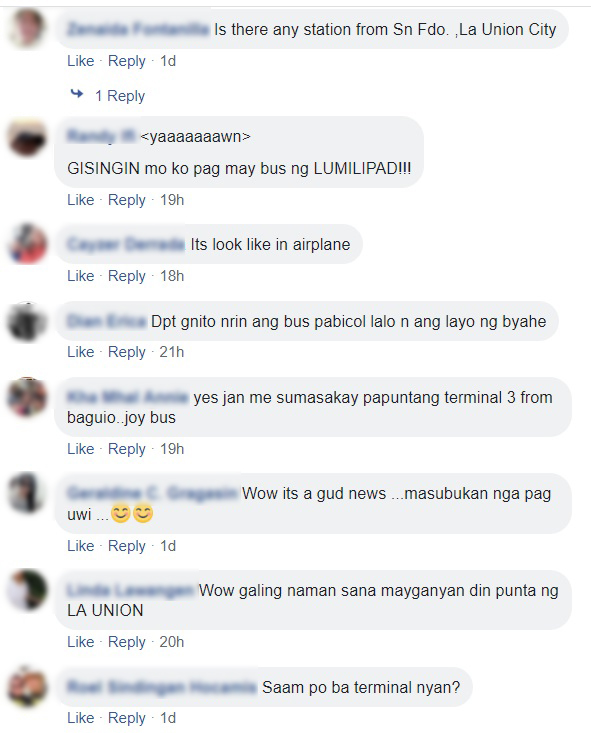Viewport: 591px width, 733px height.
Task: Open avatar beside 'gud news' comment
Action: (27, 493)
